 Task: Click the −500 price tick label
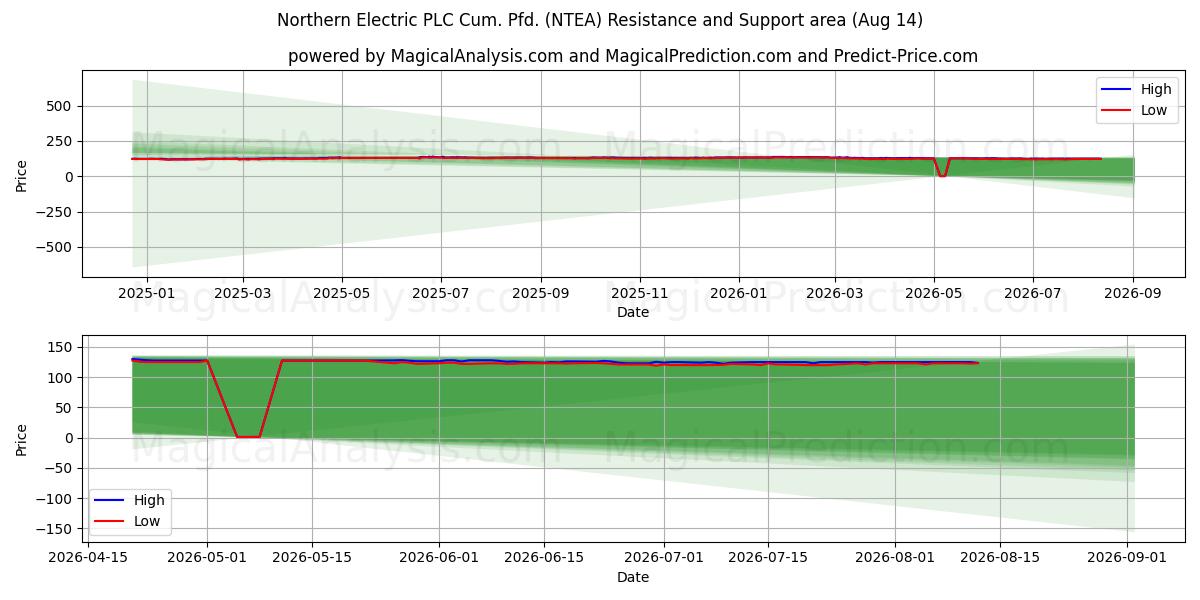(x=56, y=247)
